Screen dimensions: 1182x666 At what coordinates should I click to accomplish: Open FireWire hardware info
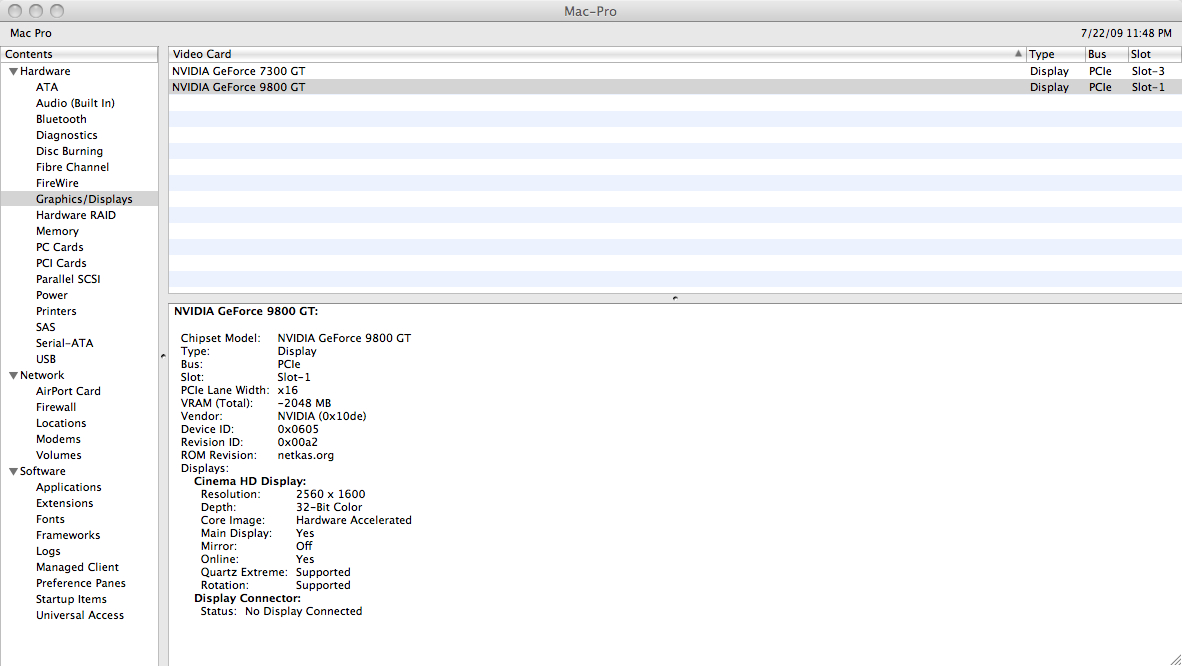coord(57,183)
